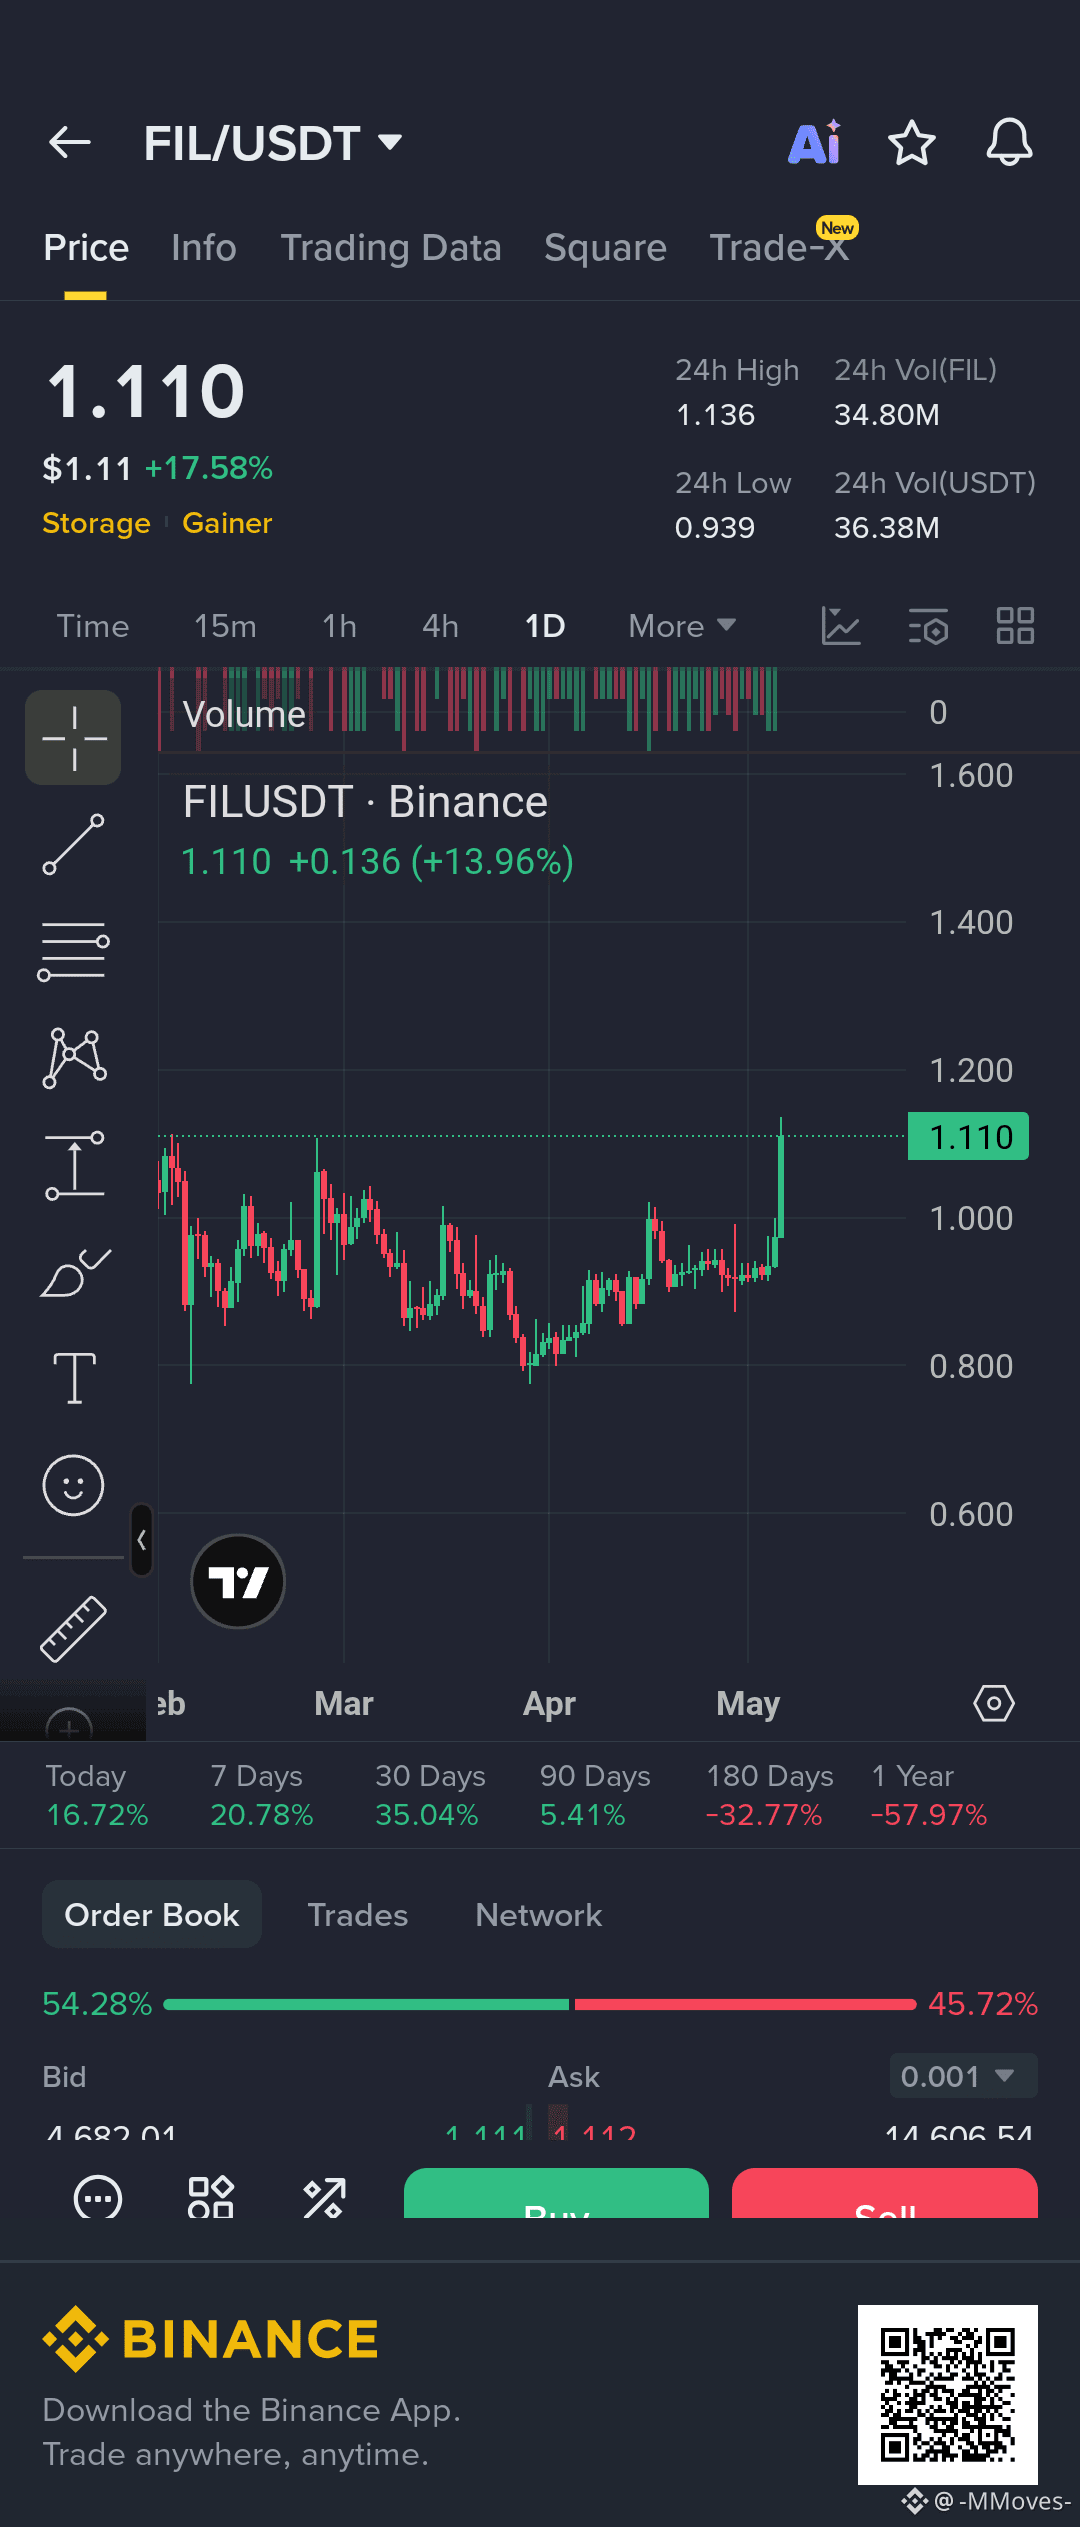The image size is (1080, 2527).
Task: Go back using the left arrow
Action: tap(70, 143)
